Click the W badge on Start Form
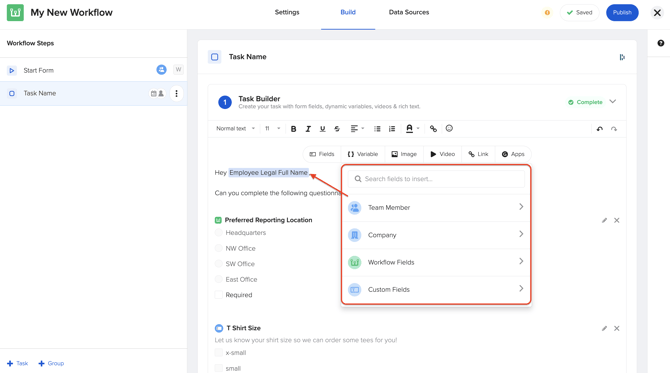This screenshot has width=670, height=373. point(178,70)
